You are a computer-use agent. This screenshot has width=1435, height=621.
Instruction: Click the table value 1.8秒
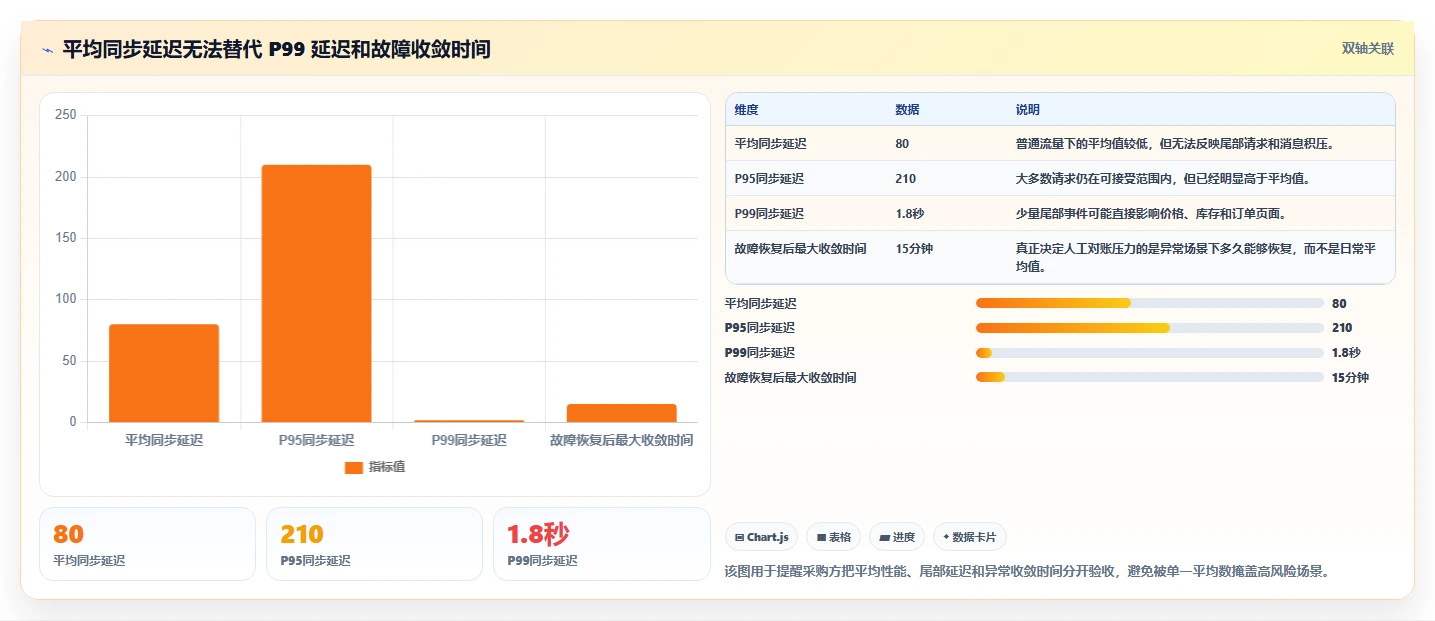(x=910, y=214)
